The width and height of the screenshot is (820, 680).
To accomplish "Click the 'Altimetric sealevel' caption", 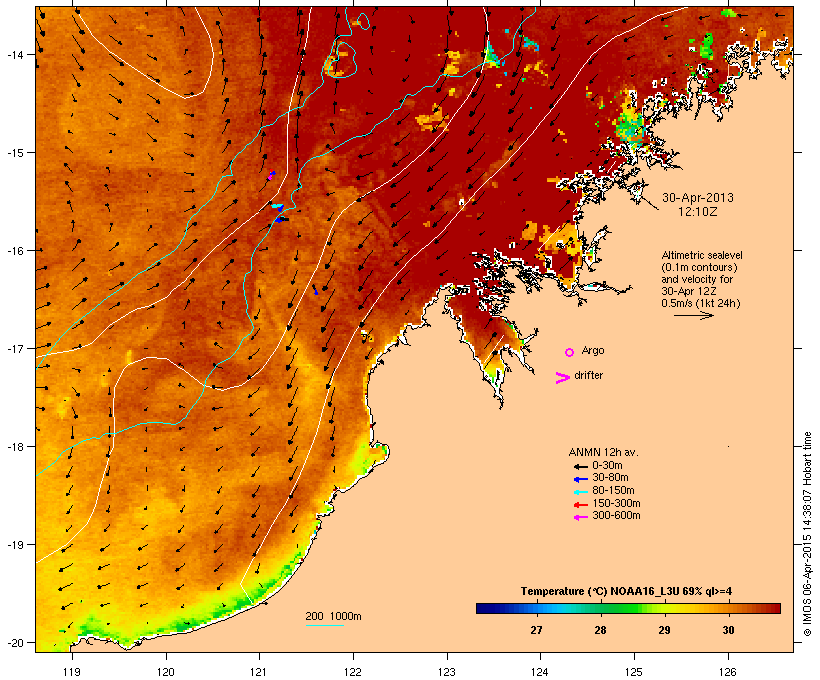I will [x=702, y=255].
